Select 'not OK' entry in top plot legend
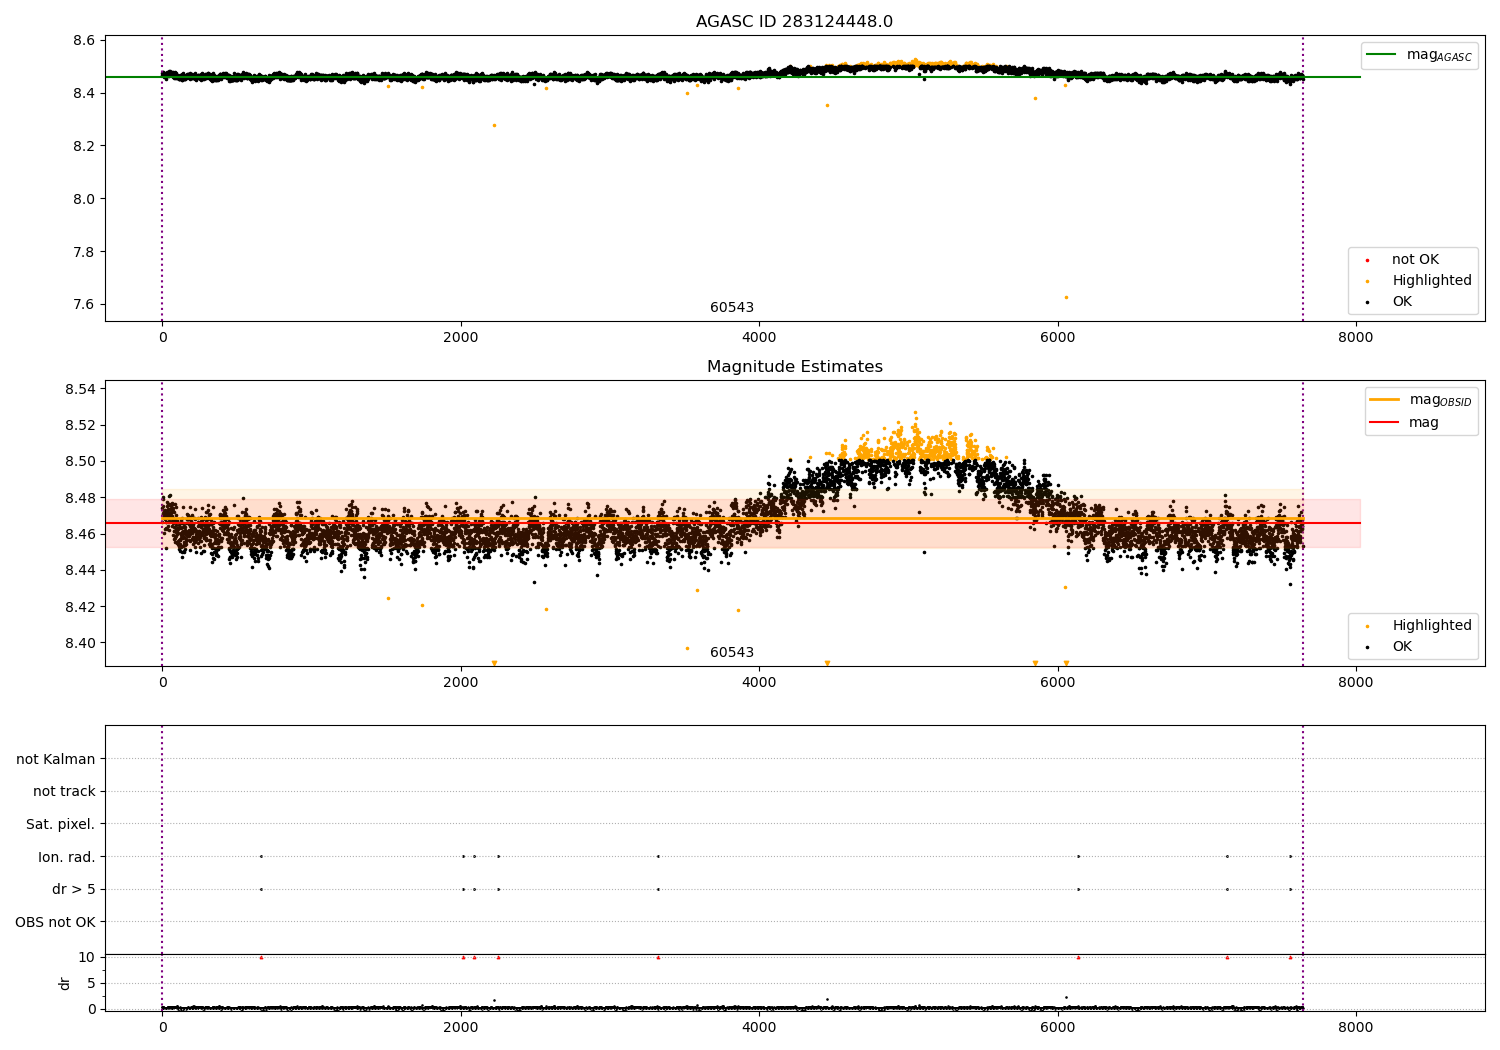This screenshot has height=1050, width=1500. 1415,260
